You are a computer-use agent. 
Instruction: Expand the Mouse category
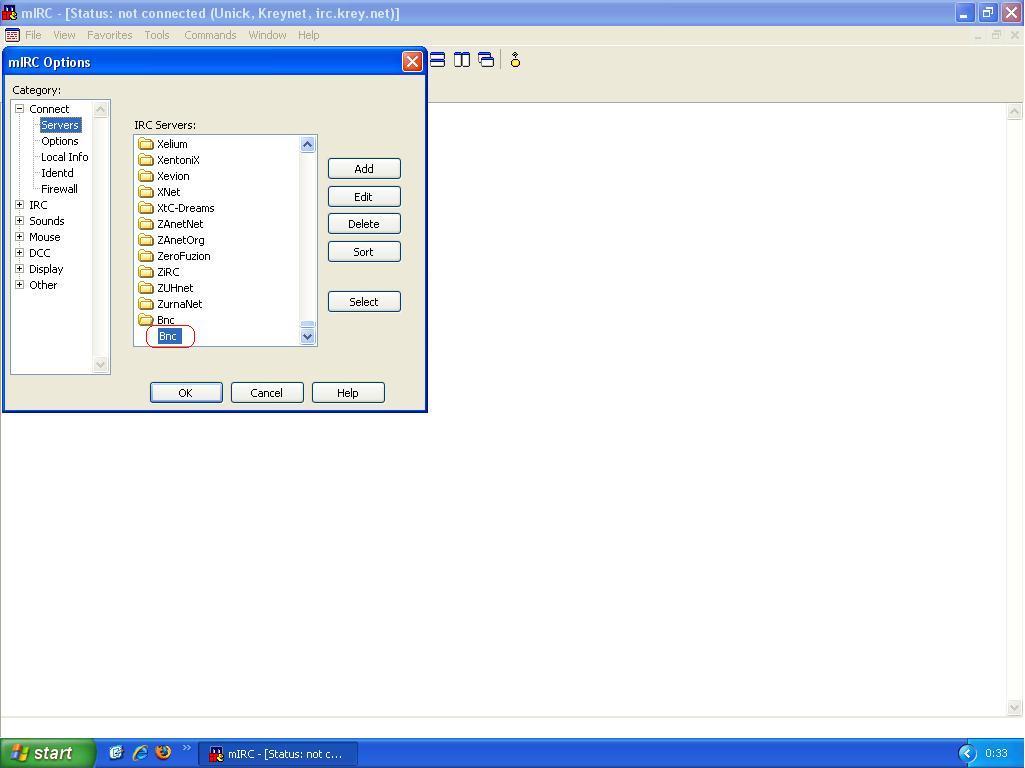coord(20,237)
